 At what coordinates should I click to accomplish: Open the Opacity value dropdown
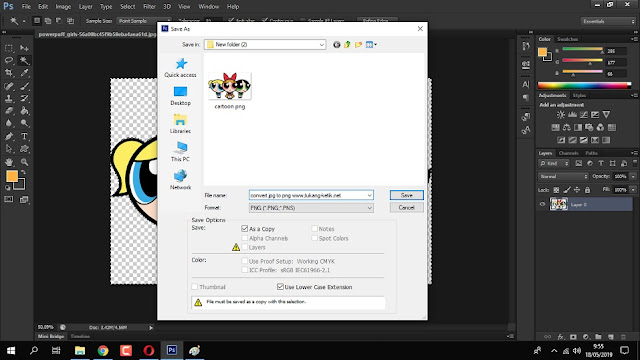point(633,176)
